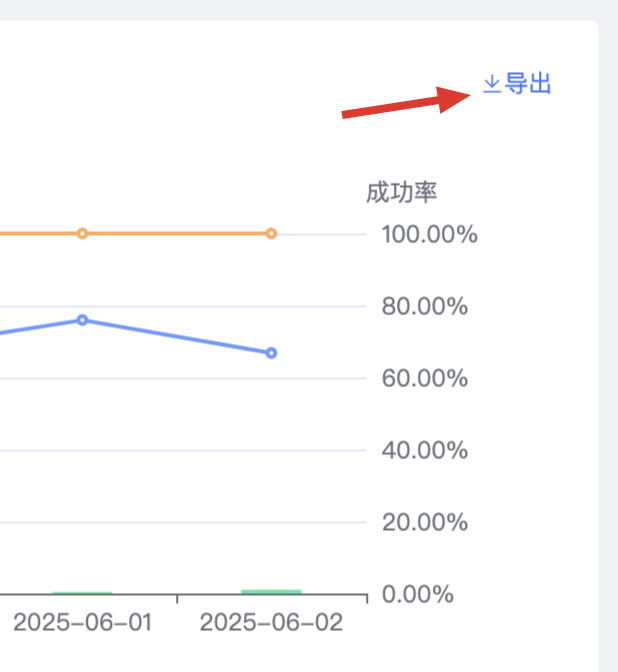Click the 20.00% axis label
618x672 pixels.
pos(424,522)
